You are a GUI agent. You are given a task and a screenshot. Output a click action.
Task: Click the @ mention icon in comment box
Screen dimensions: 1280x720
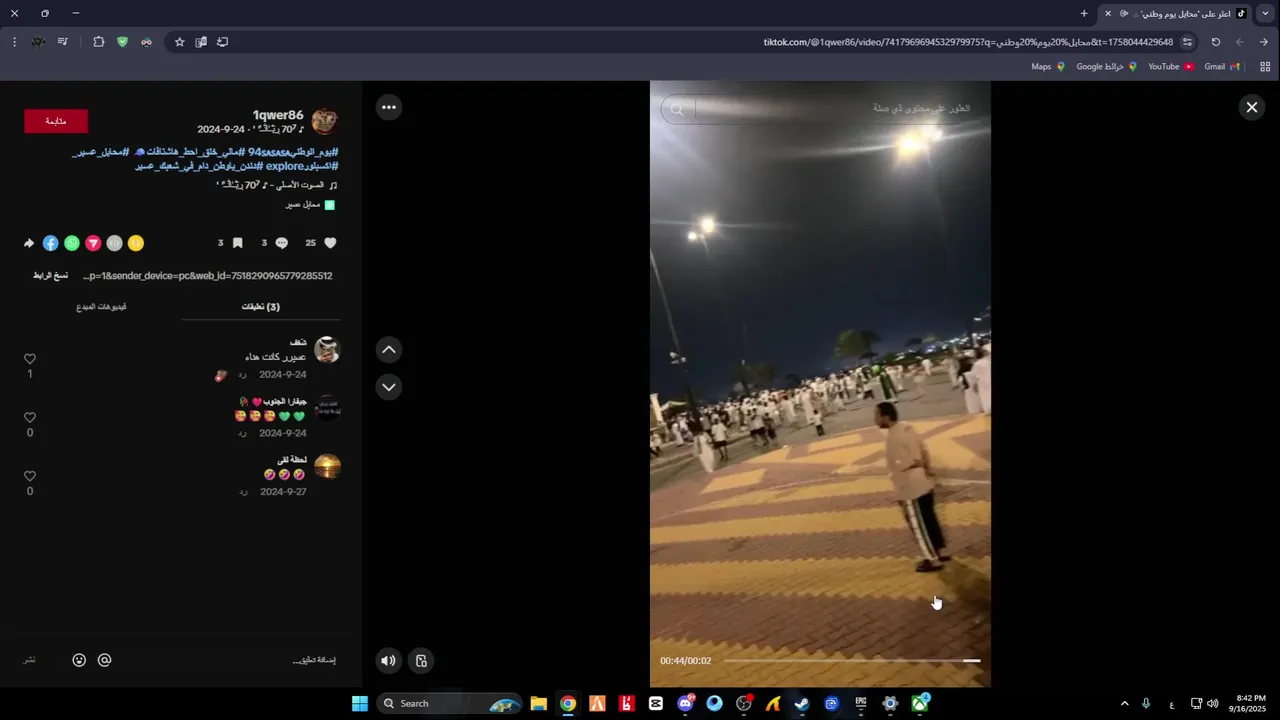104,660
